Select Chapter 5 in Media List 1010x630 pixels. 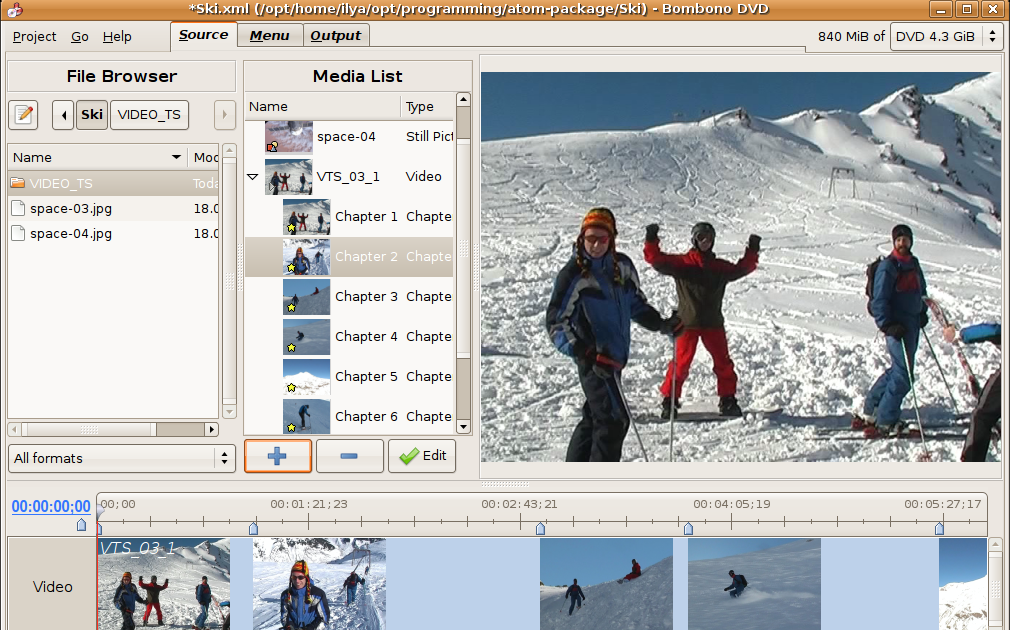pos(349,376)
